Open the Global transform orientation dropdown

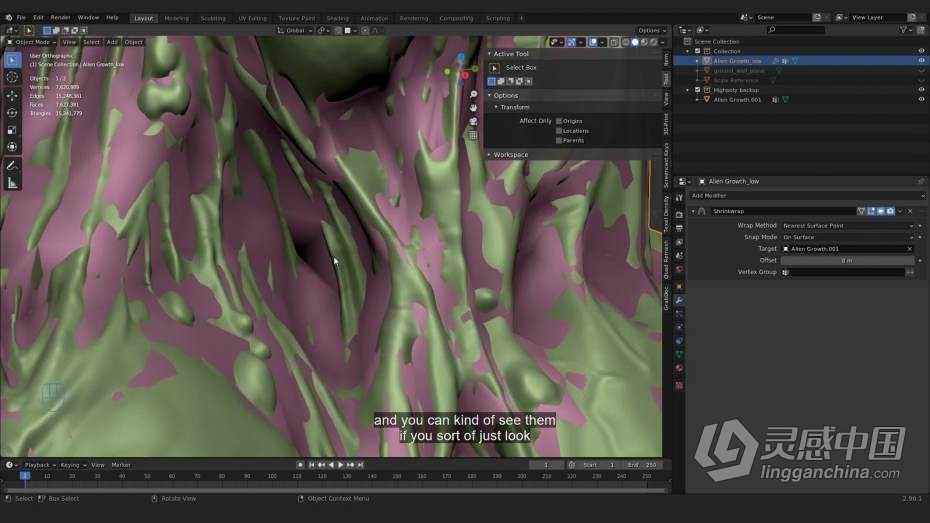click(295, 30)
